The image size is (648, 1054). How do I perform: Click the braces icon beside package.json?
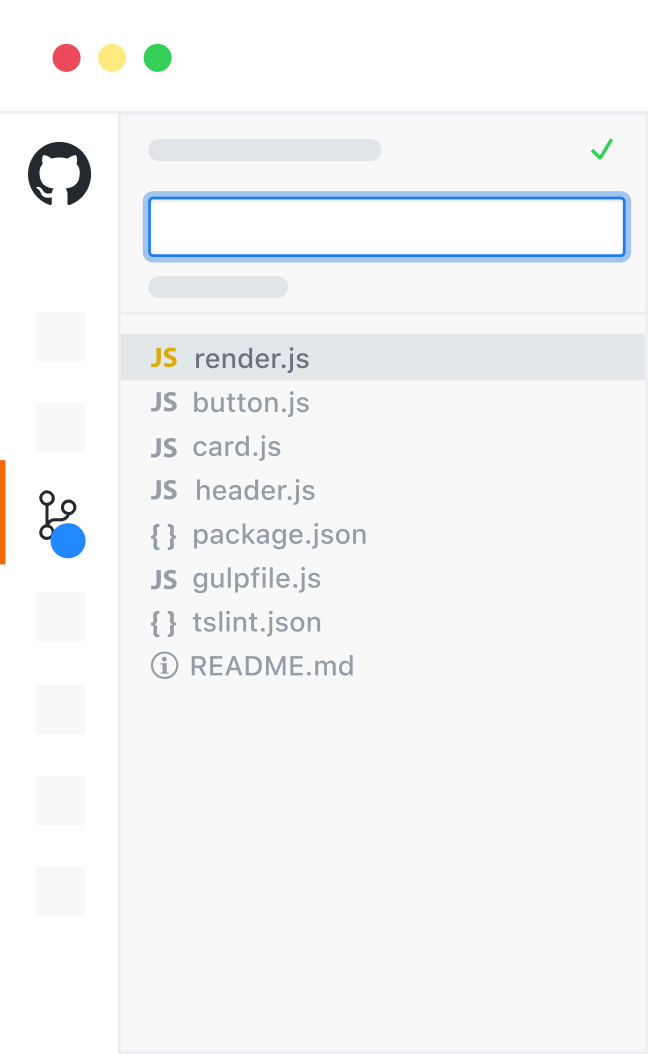click(163, 535)
